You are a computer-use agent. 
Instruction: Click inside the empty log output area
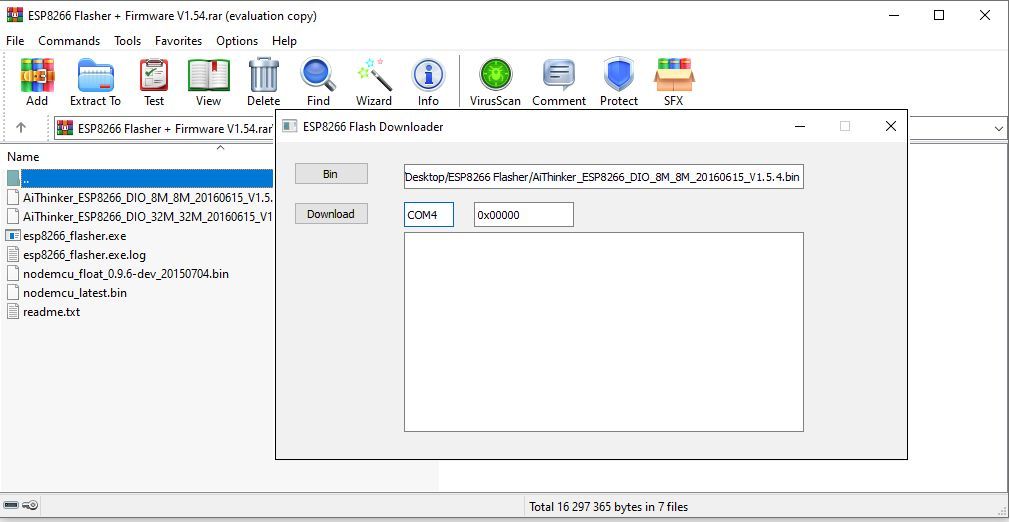click(x=604, y=332)
